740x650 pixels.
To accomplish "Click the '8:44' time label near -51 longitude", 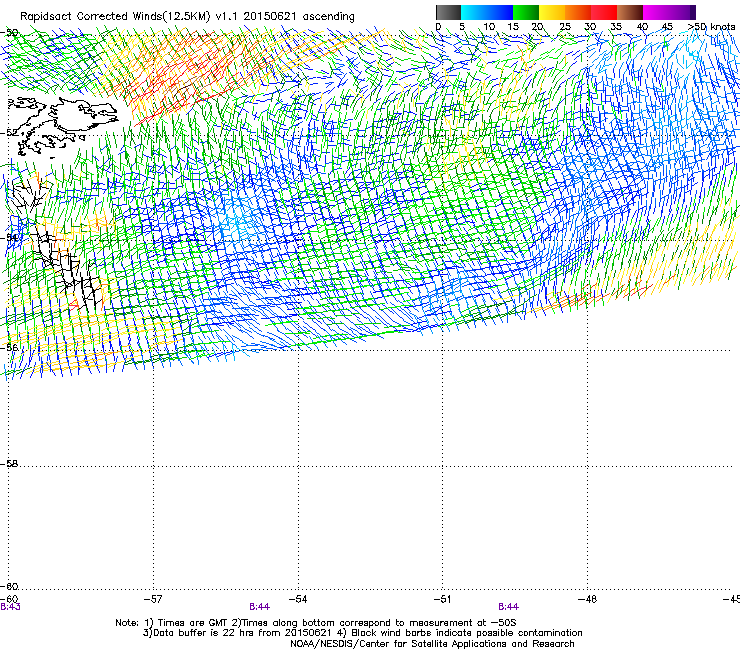I will coord(508,607).
